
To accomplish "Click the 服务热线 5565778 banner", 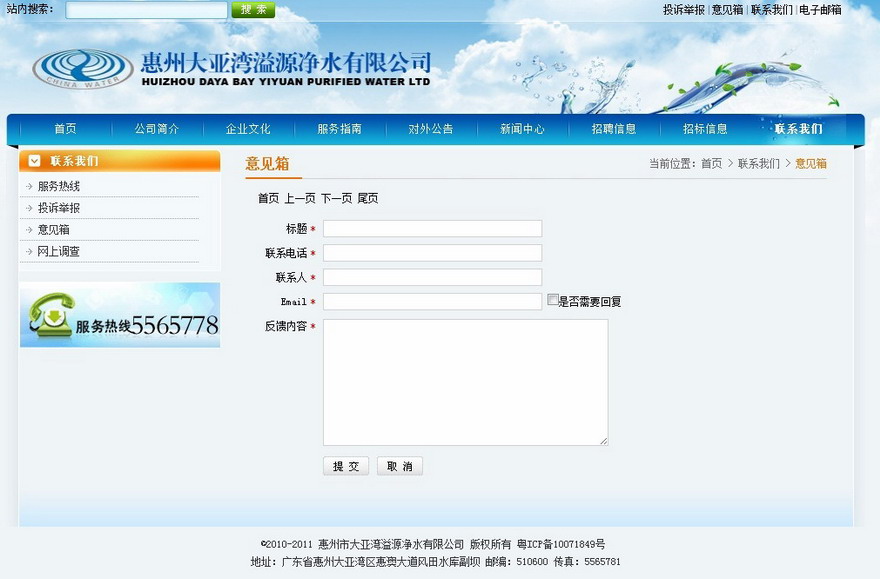I will point(120,315).
